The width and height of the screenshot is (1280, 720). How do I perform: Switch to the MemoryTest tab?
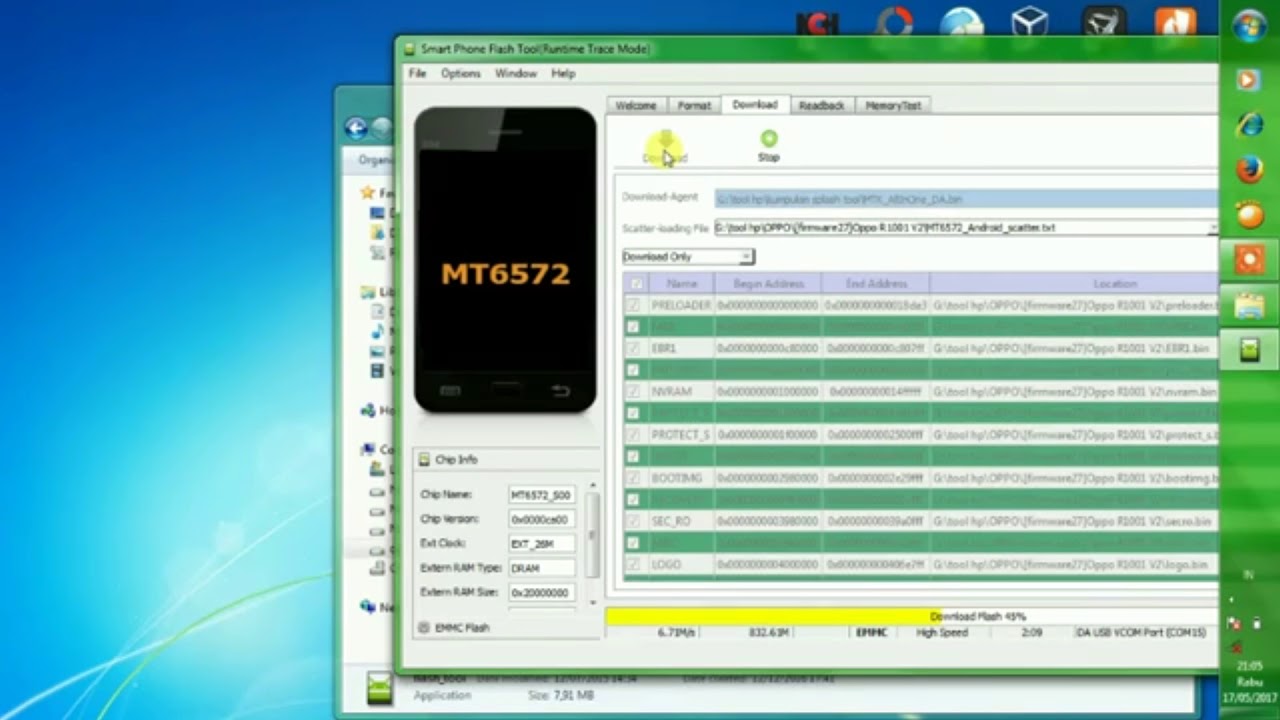click(892, 105)
